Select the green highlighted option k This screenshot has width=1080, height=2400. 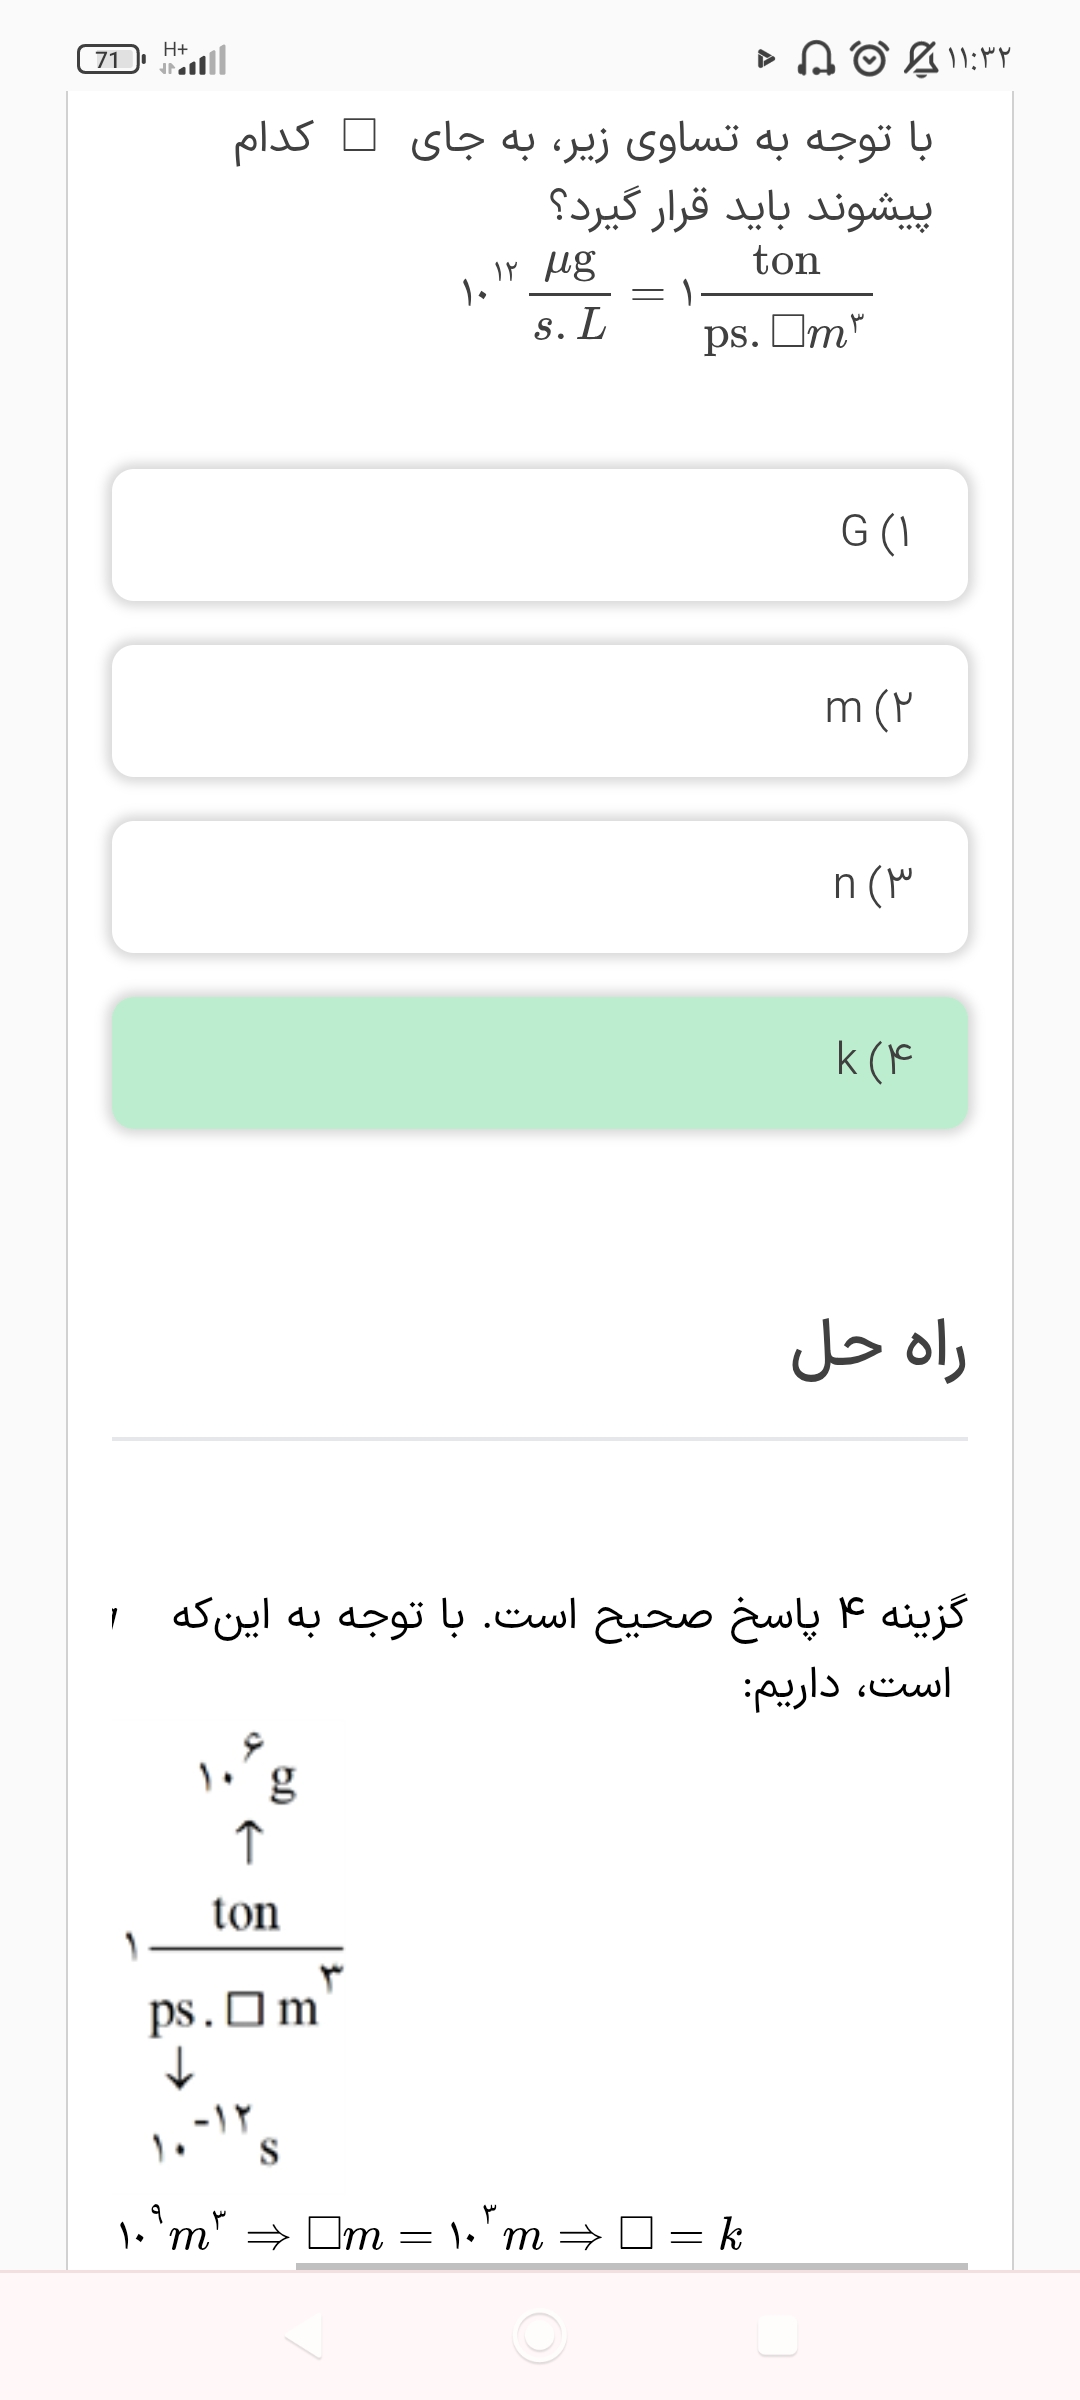point(540,1062)
